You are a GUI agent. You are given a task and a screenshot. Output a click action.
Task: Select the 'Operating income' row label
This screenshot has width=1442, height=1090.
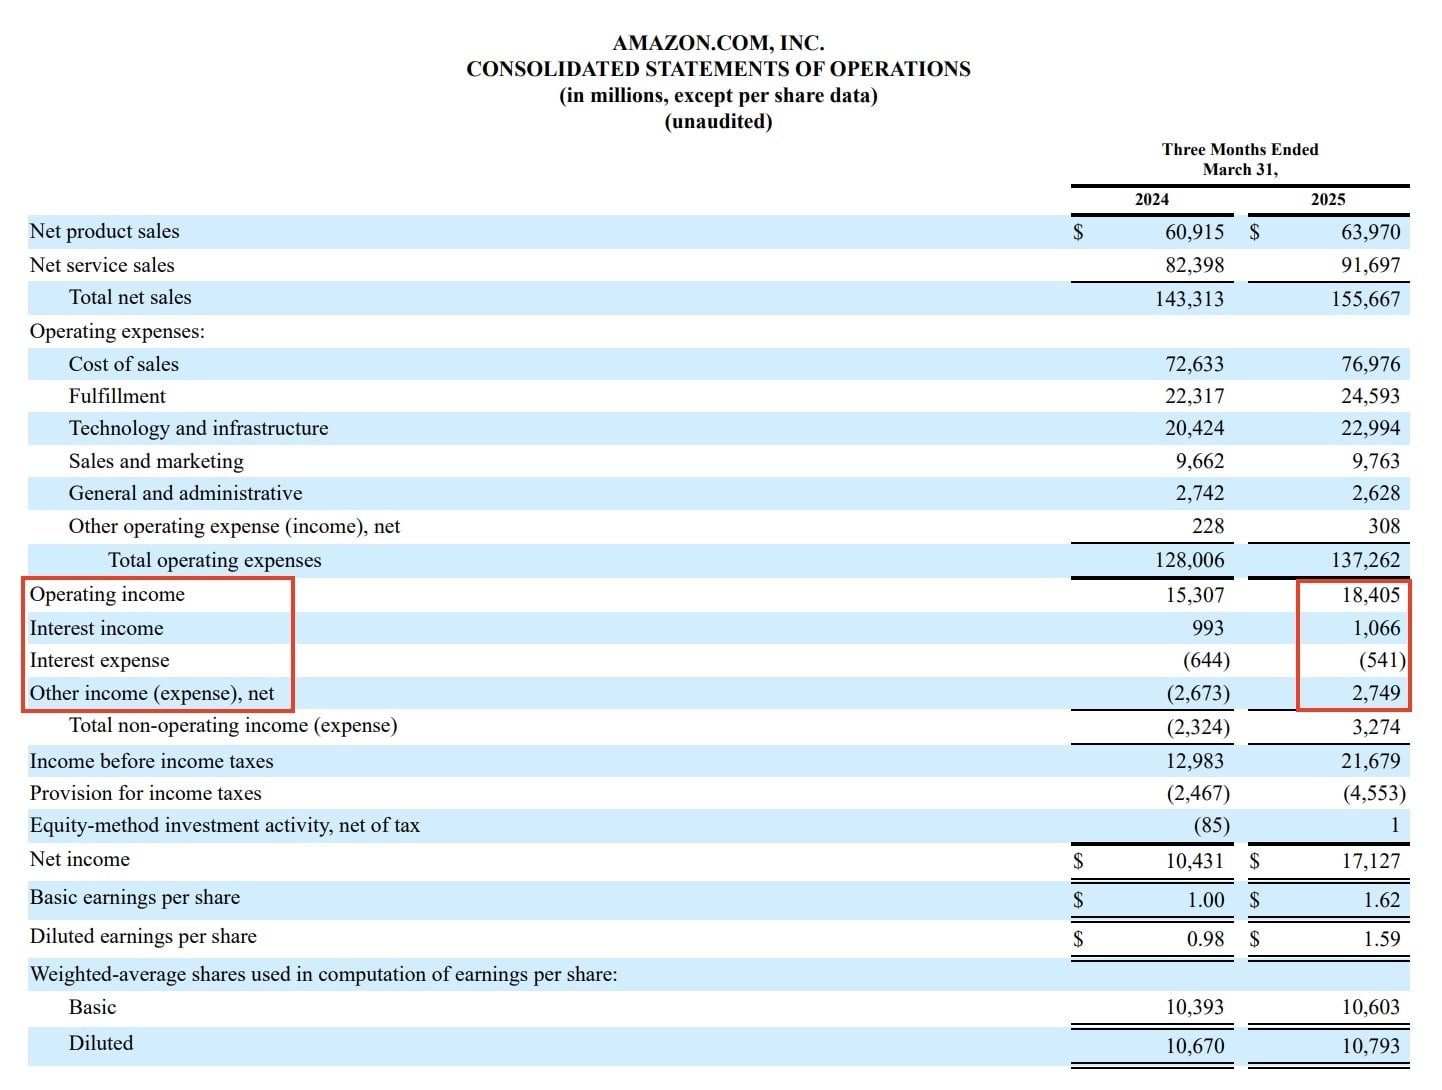tap(107, 594)
